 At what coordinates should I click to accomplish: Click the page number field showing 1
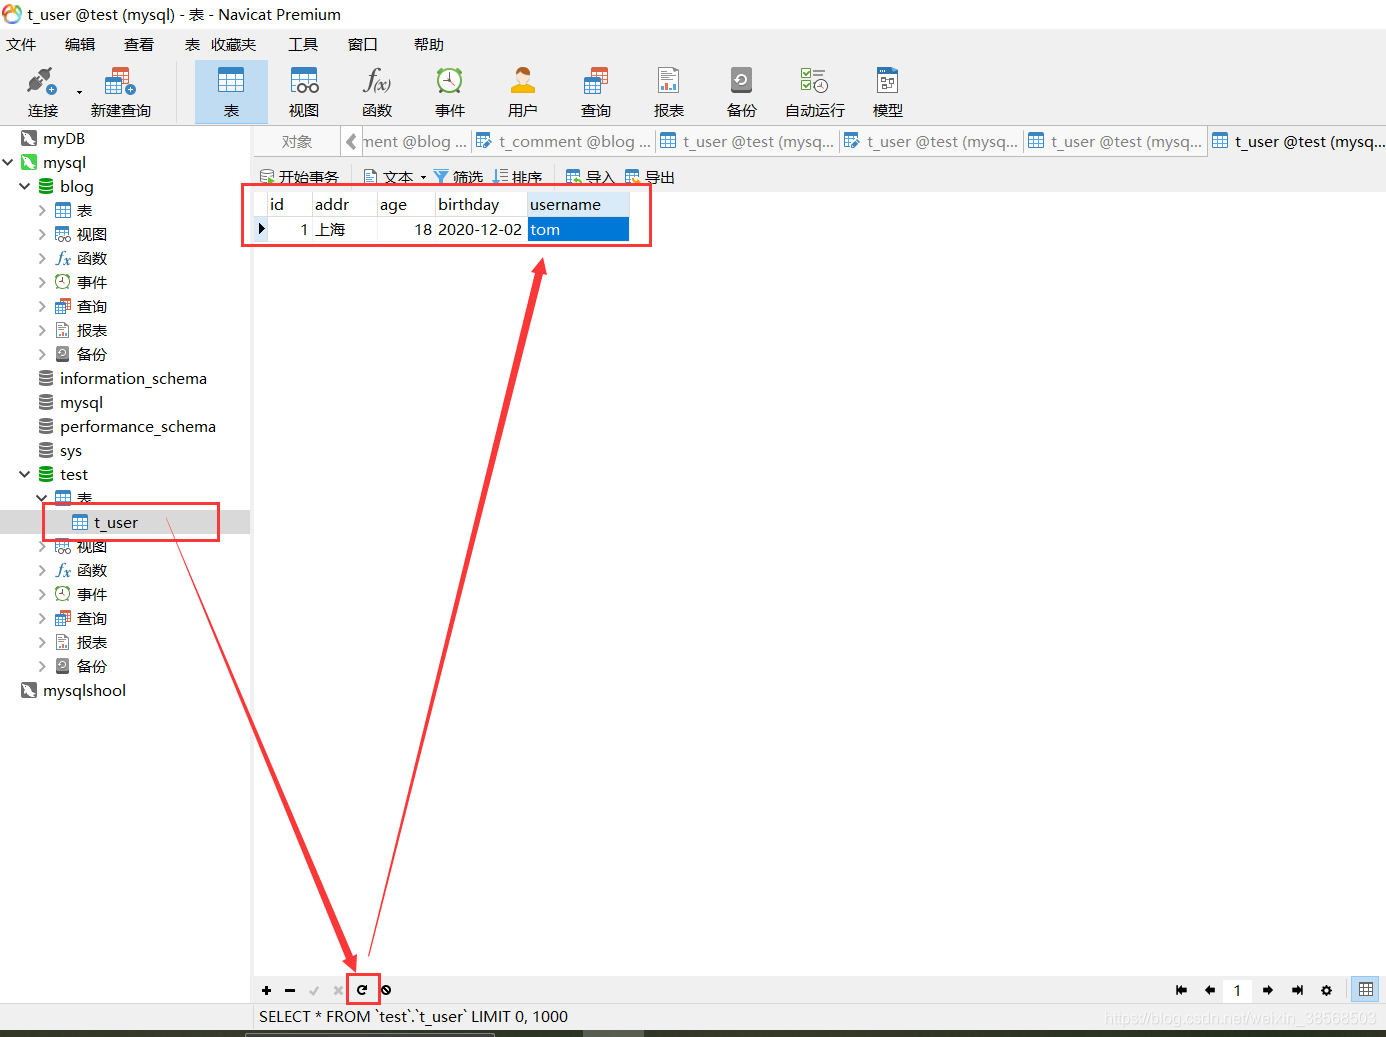(1238, 990)
